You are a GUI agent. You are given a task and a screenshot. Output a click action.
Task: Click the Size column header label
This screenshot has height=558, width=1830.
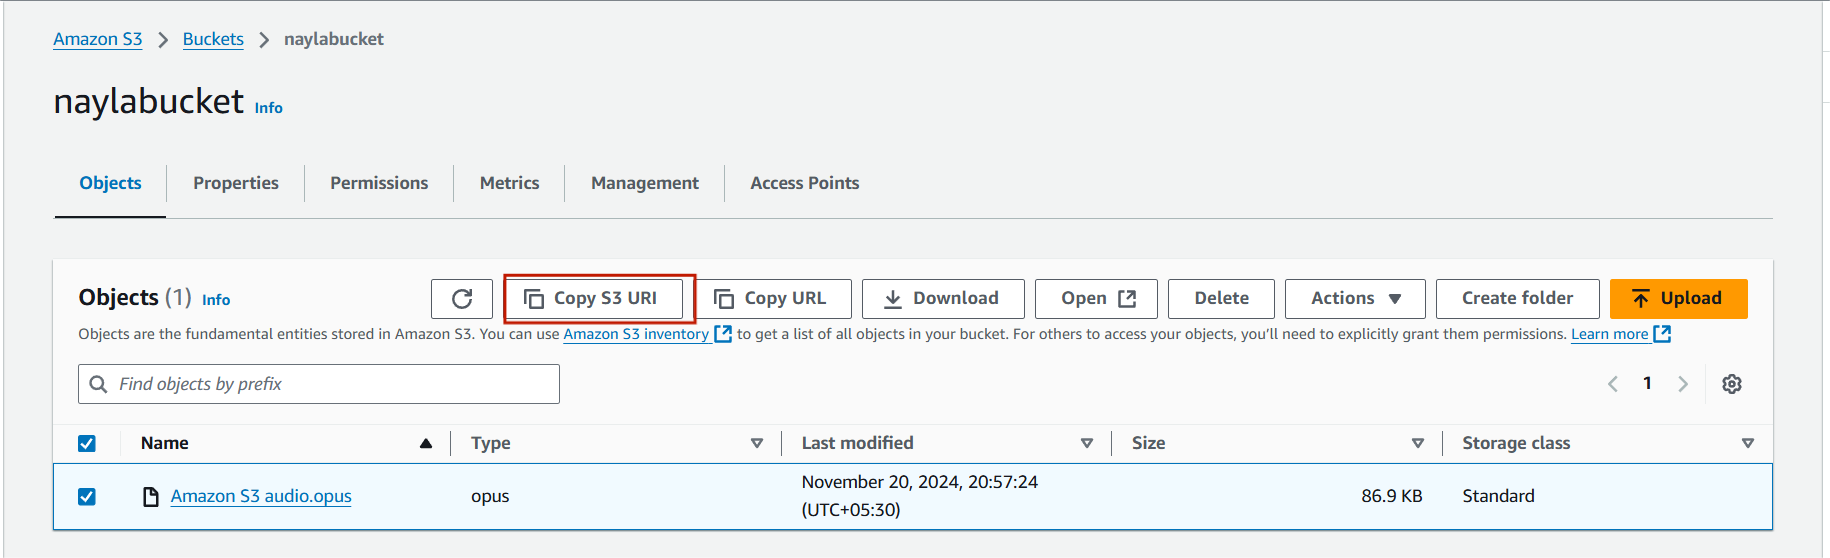pos(1148,443)
